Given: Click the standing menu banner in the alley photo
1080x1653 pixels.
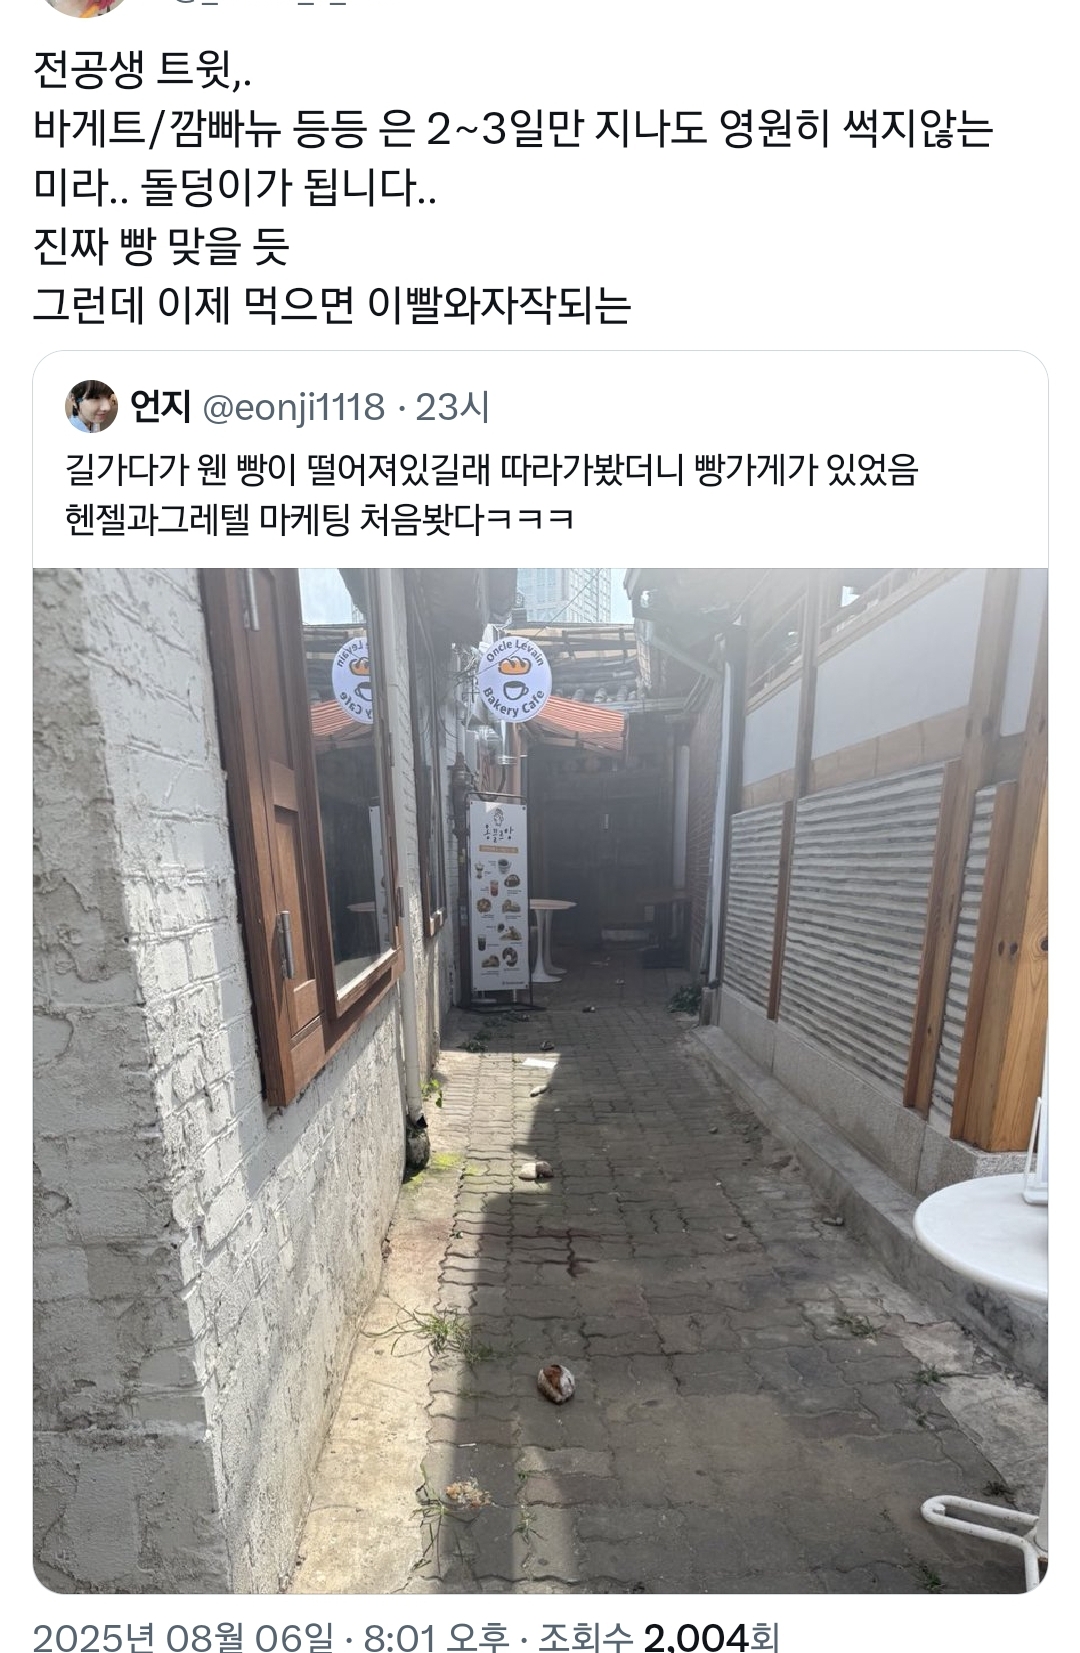Looking at the screenshot, I should [498, 895].
